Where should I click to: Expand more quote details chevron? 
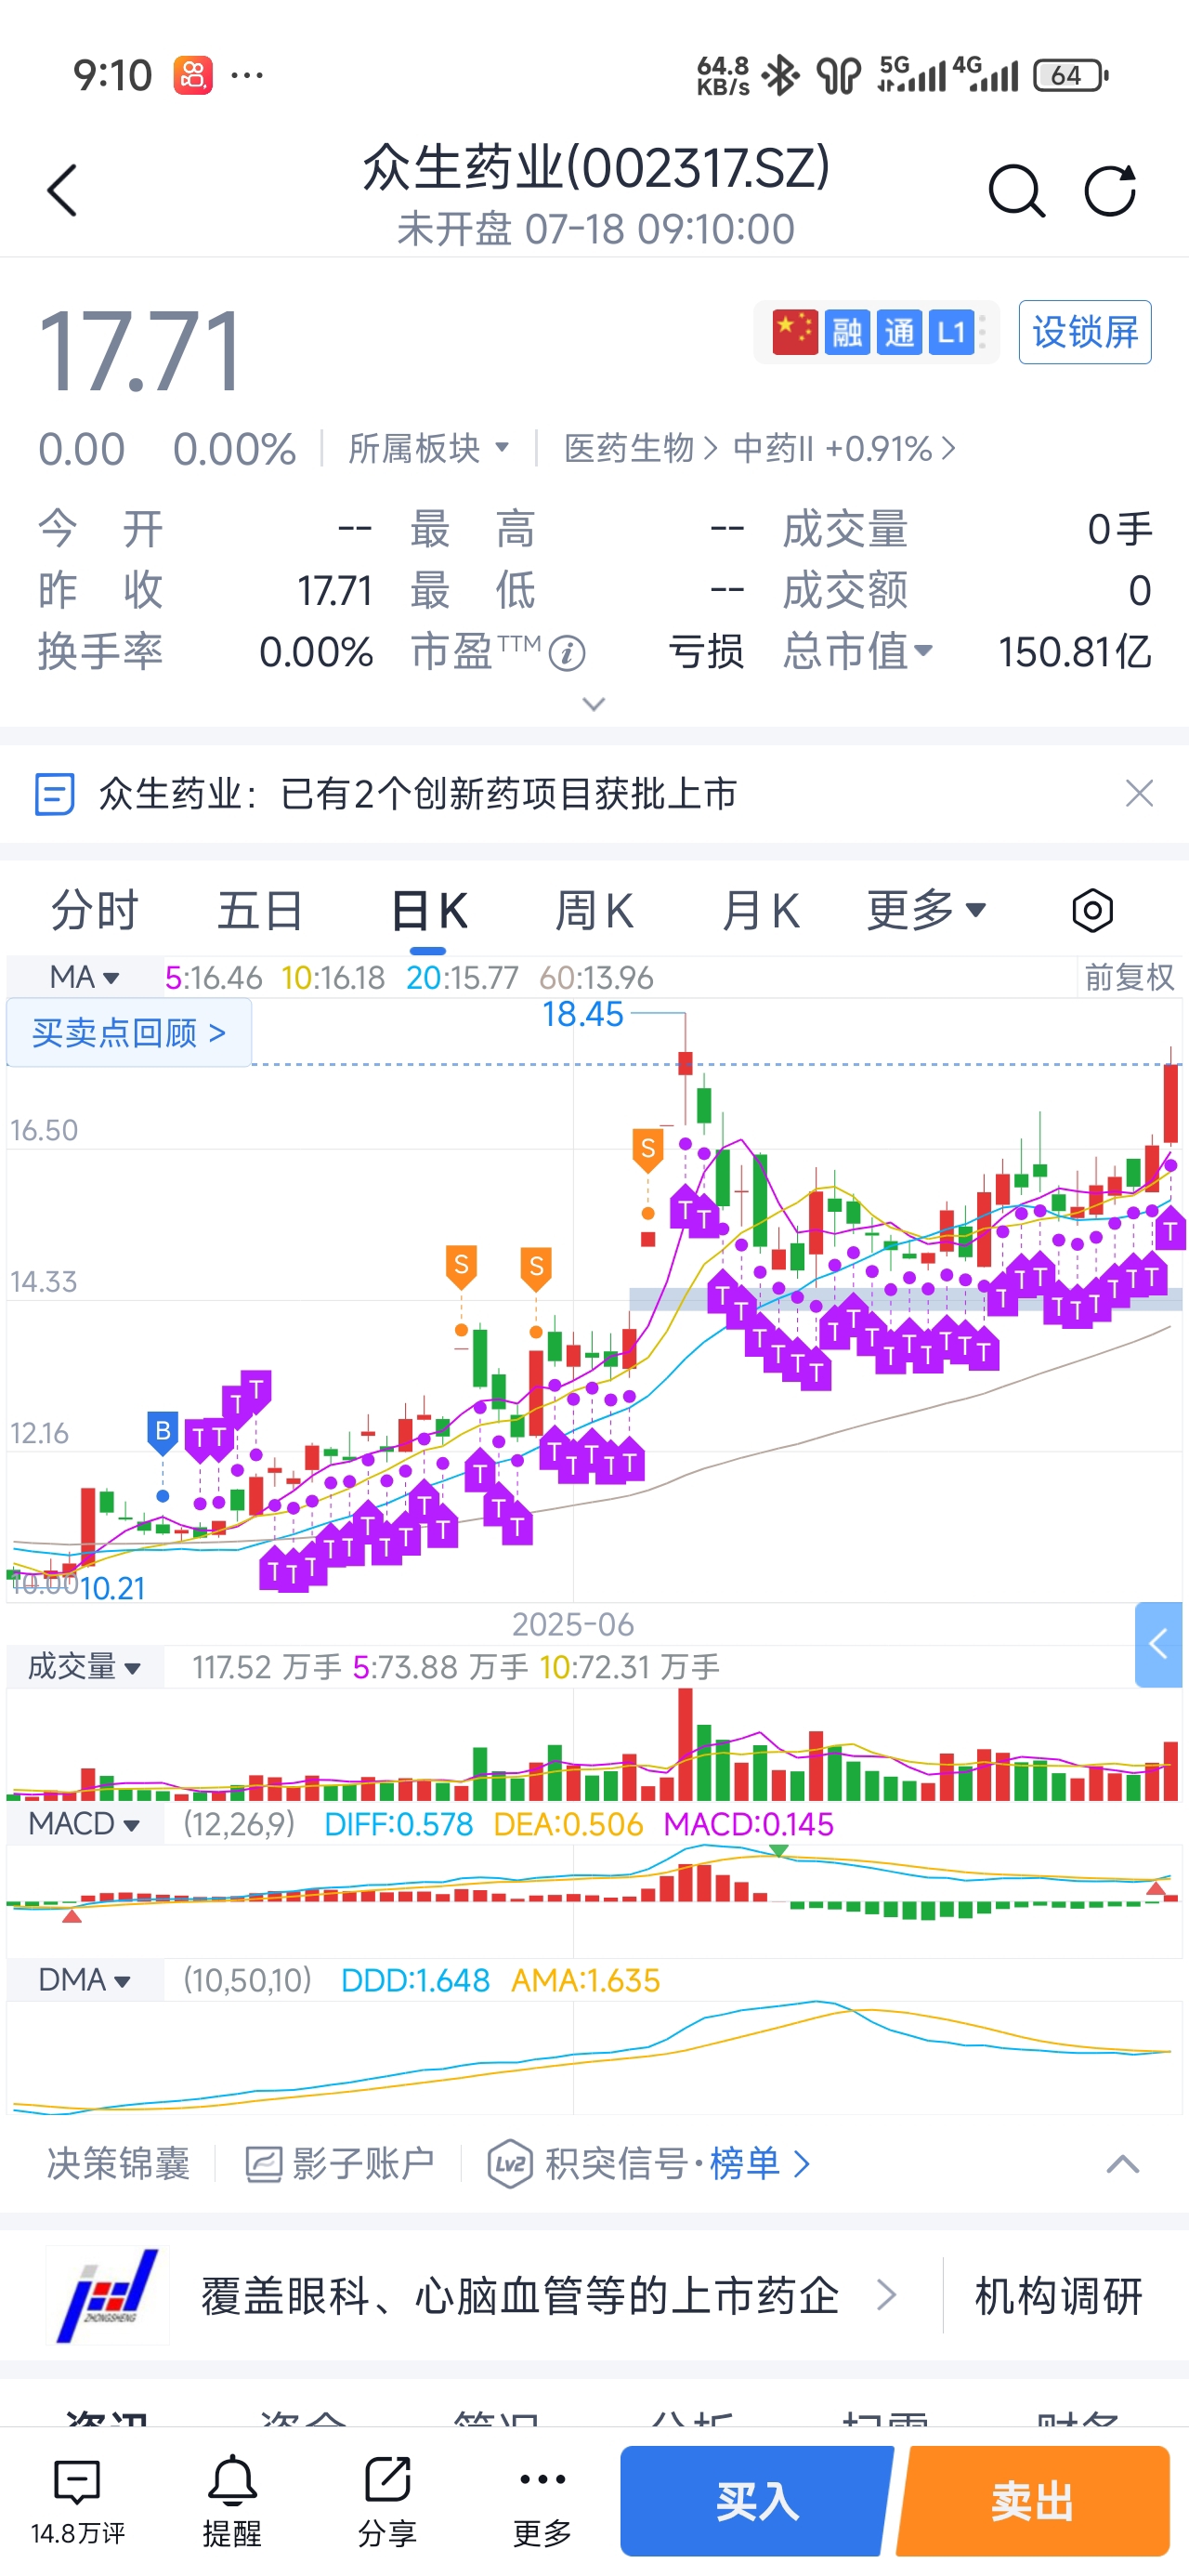click(594, 705)
